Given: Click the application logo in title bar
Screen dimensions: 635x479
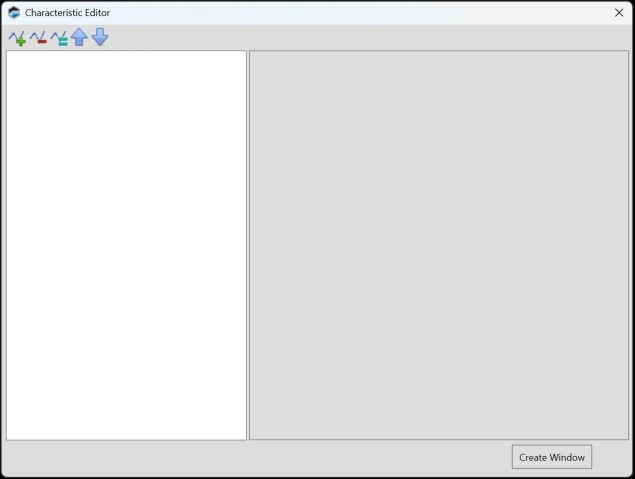Looking at the screenshot, I should tap(14, 13).
